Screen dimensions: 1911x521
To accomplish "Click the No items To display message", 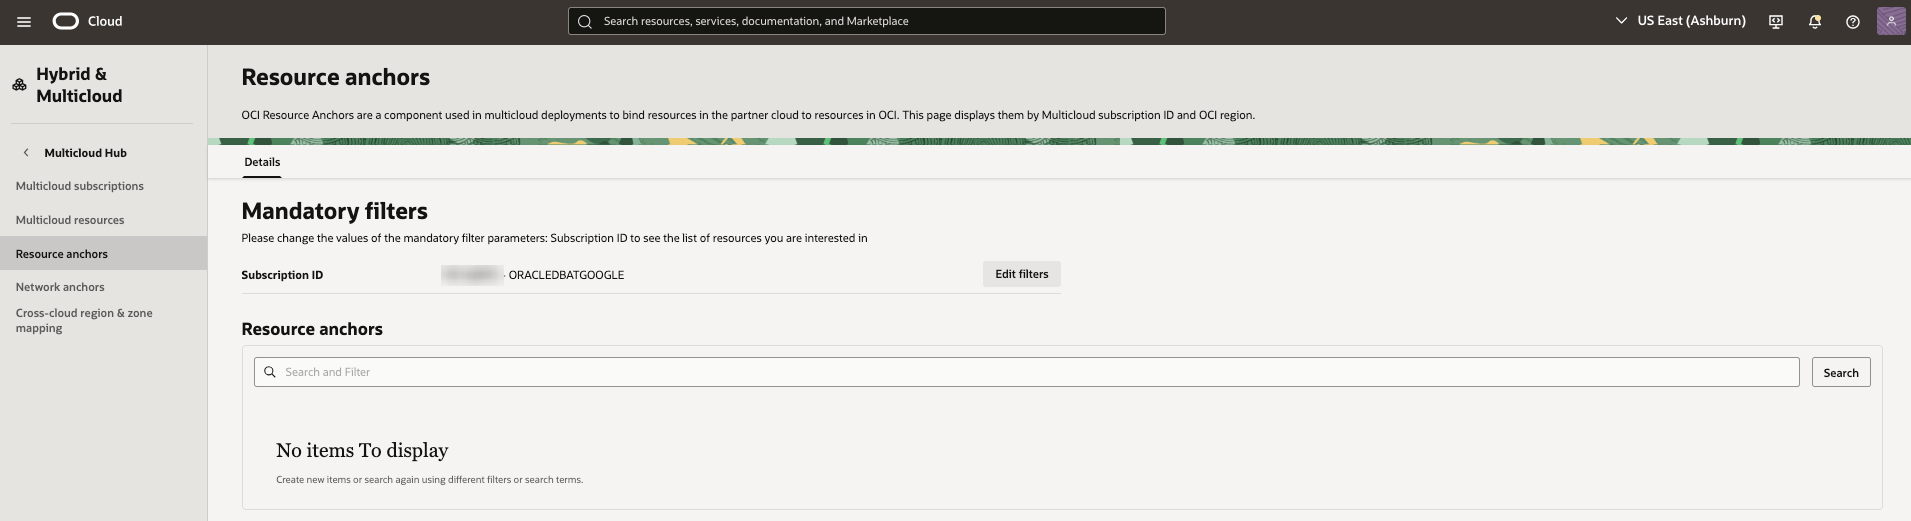I will 362,450.
